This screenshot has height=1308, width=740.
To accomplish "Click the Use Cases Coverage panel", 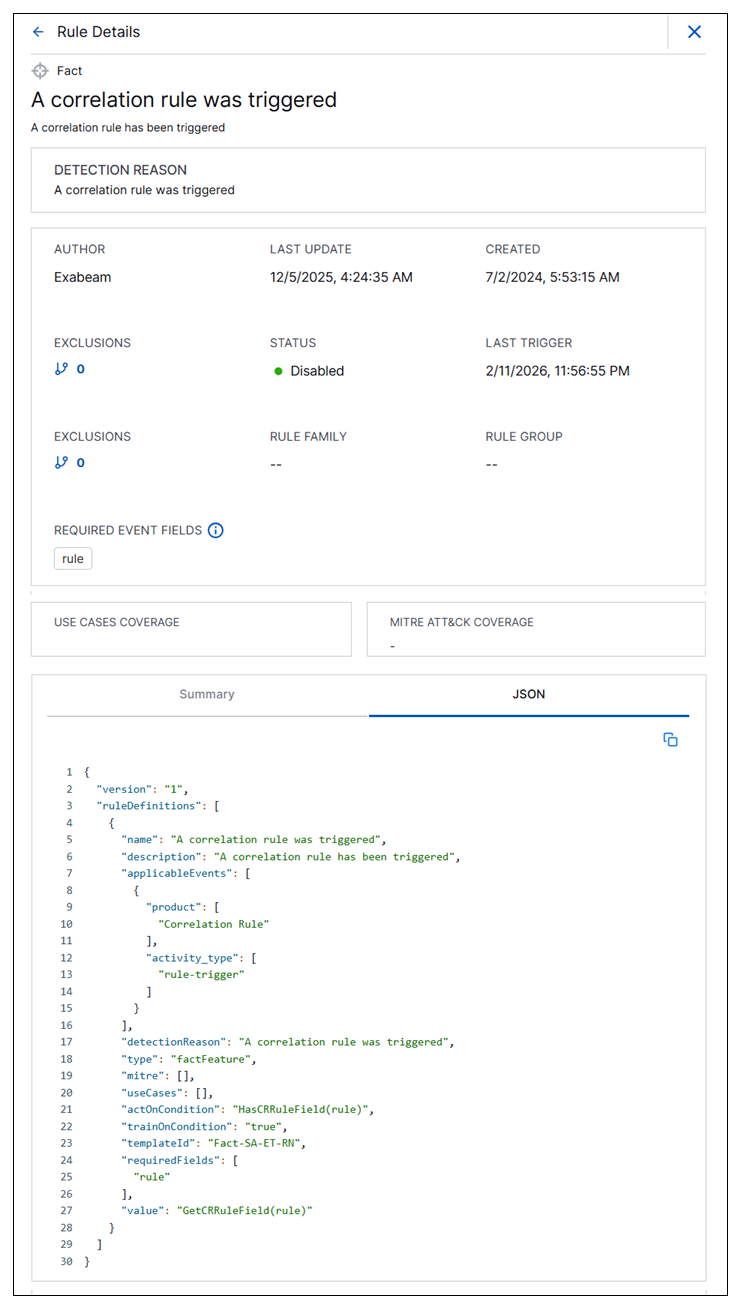I will [x=191, y=629].
